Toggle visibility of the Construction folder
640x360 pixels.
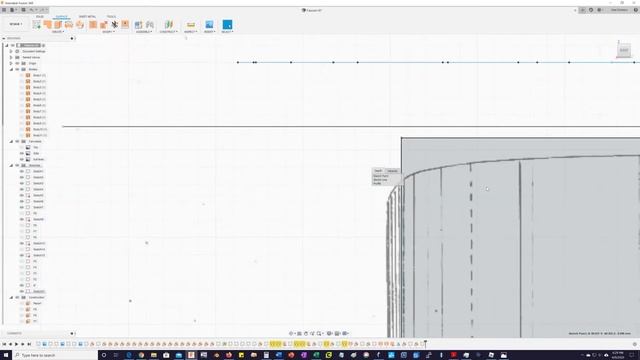17,297
